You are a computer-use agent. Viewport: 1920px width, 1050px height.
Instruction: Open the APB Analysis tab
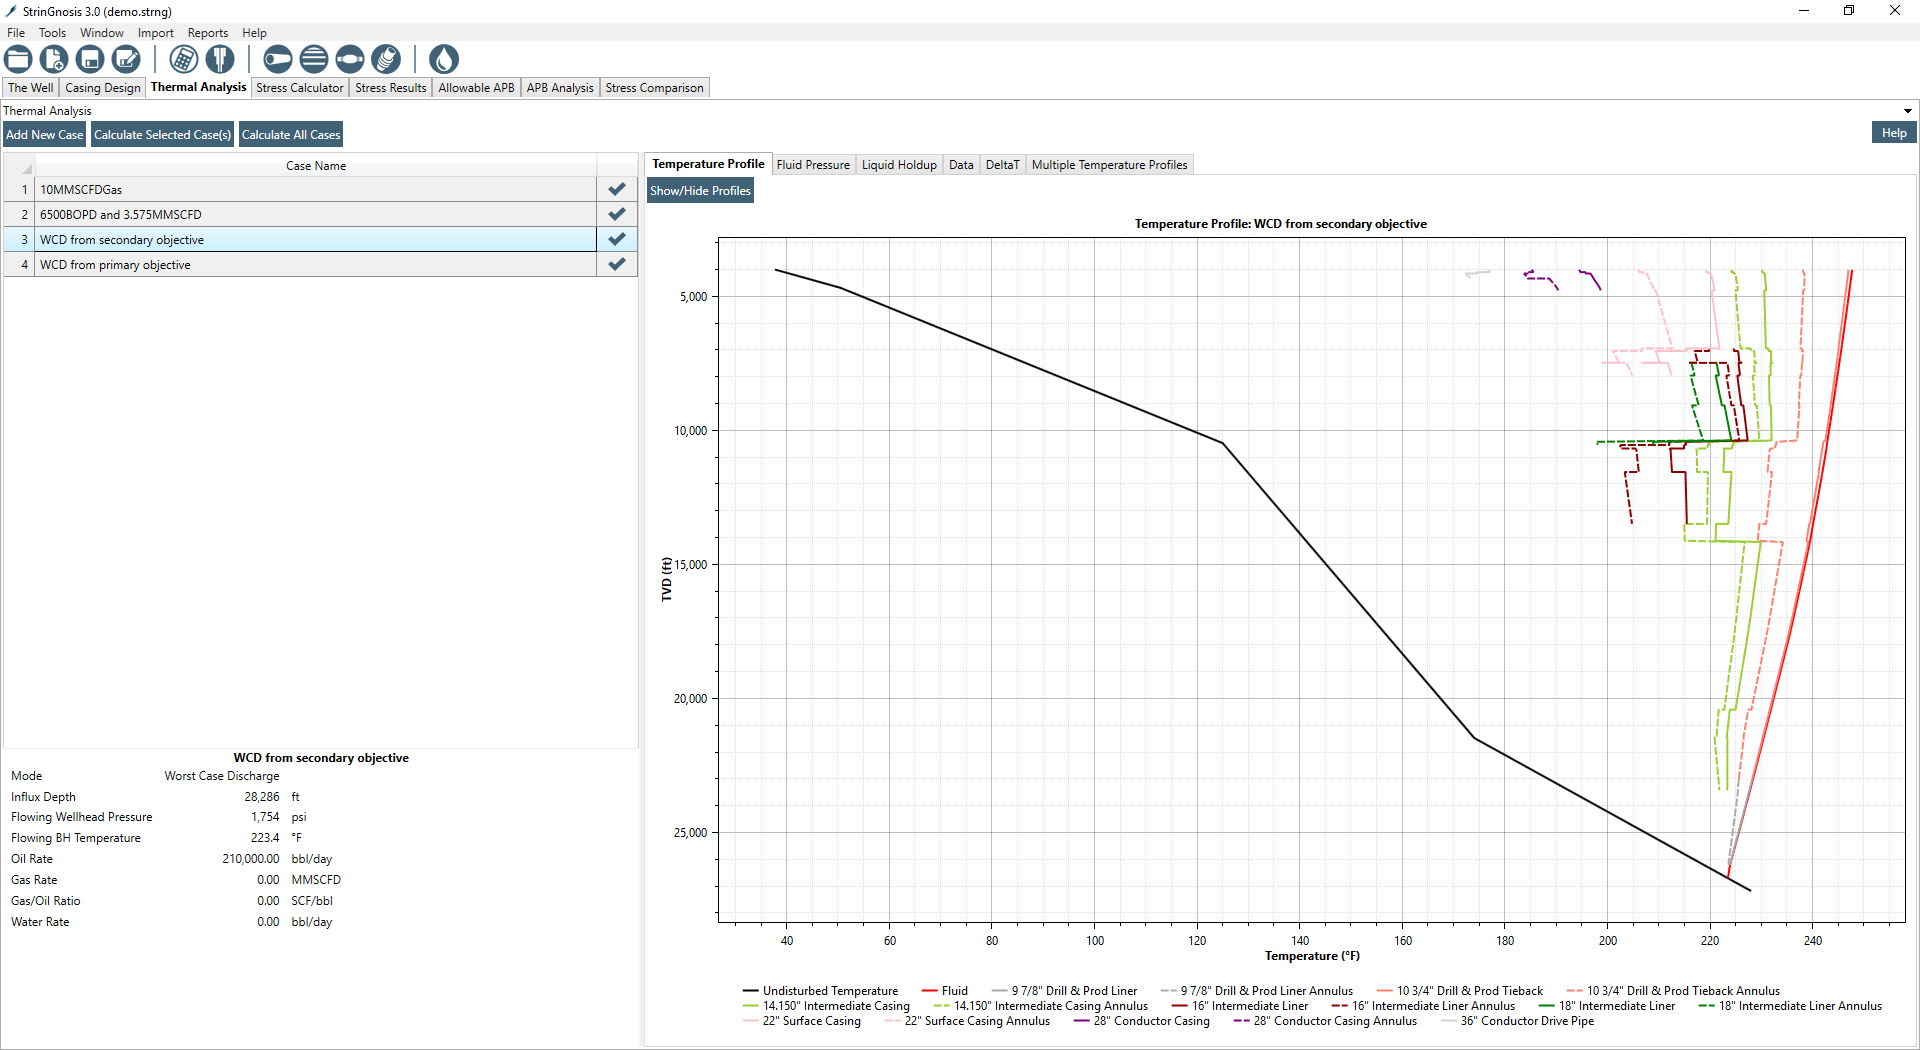pos(560,88)
